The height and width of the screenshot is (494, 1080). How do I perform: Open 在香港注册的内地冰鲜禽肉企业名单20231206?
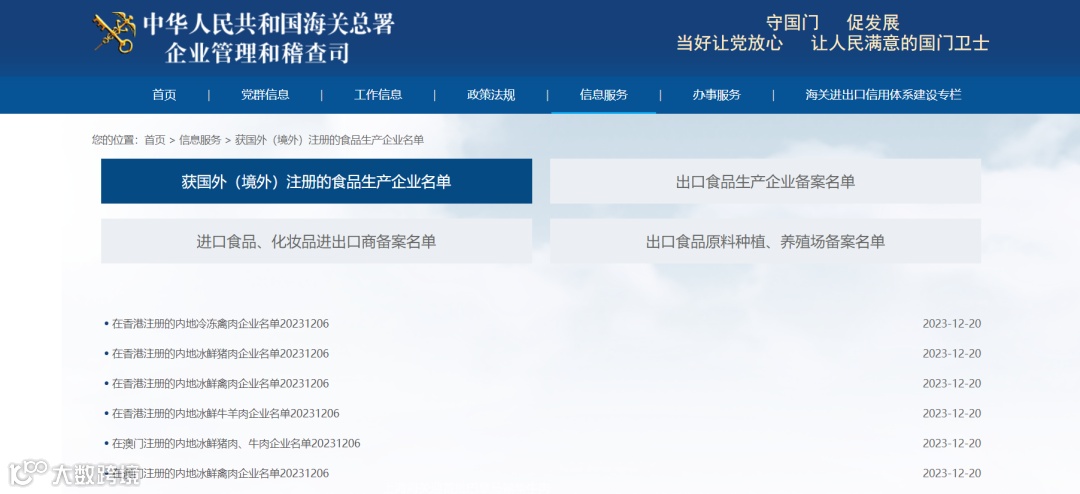coord(220,383)
